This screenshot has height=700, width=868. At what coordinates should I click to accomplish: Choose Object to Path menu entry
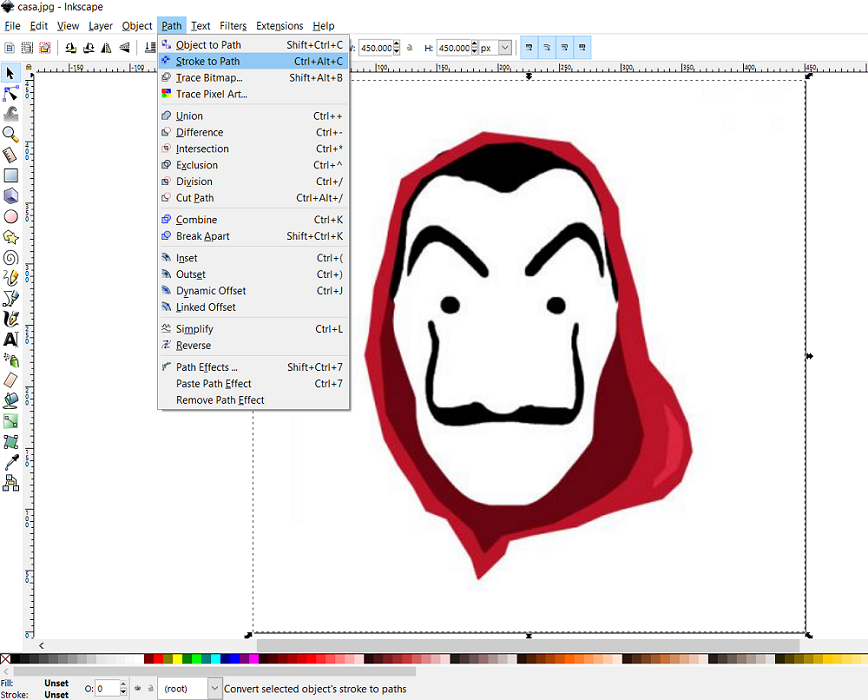(254, 45)
